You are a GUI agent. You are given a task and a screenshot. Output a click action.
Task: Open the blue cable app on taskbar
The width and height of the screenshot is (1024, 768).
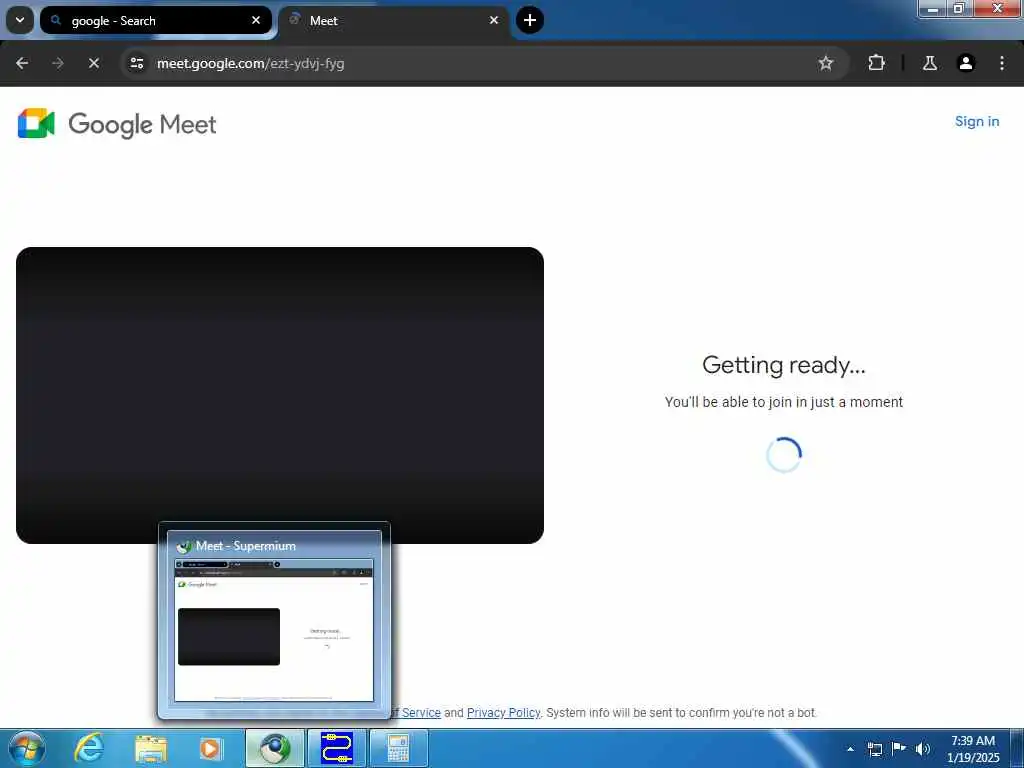coord(337,748)
